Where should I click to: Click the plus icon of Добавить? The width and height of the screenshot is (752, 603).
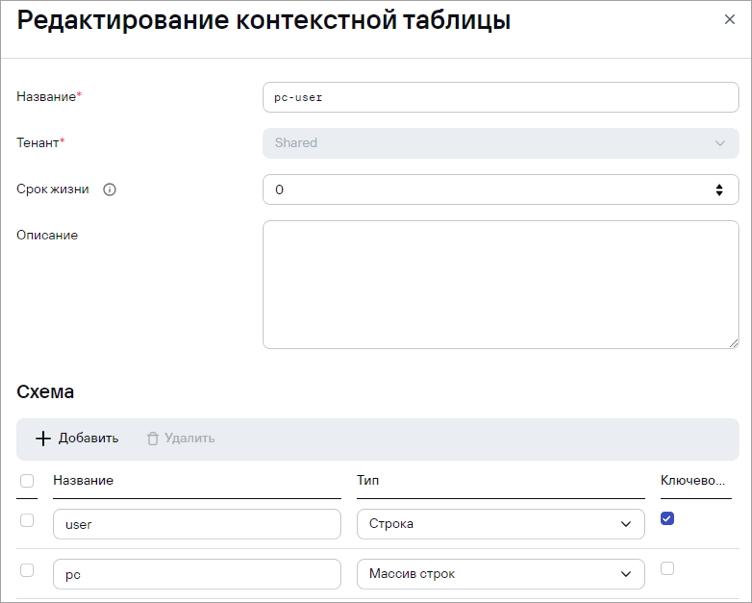tap(43, 438)
